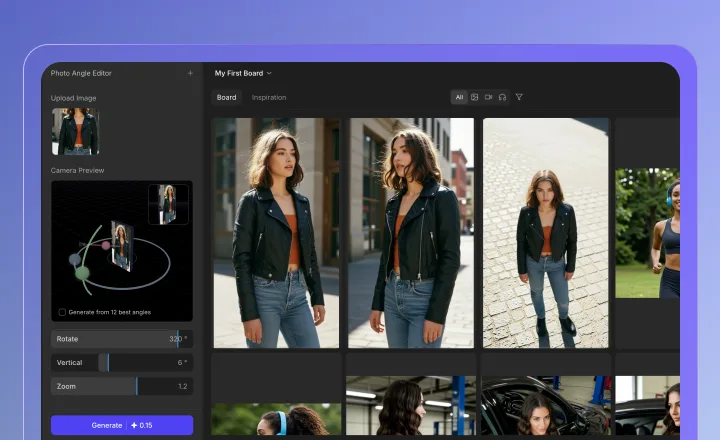This screenshot has height=440, width=720.
Task: Select the purple-gray camera handle in preview
Action: pyautogui.click(x=74, y=260)
